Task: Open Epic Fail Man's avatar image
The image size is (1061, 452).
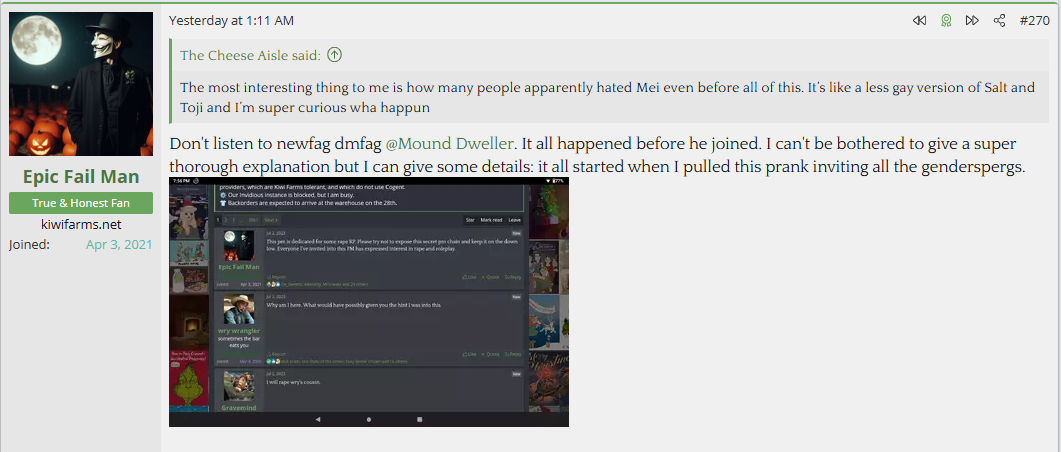Action: tap(81, 84)
